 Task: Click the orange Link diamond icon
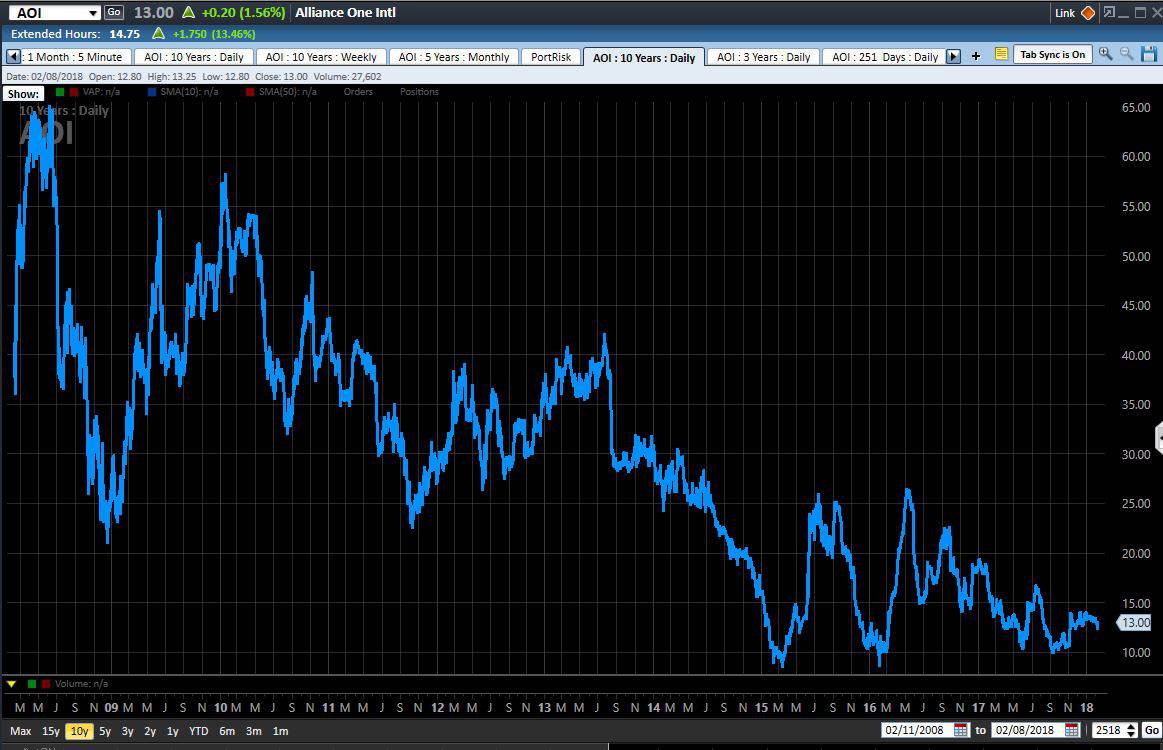click(x=1088, y=13)
